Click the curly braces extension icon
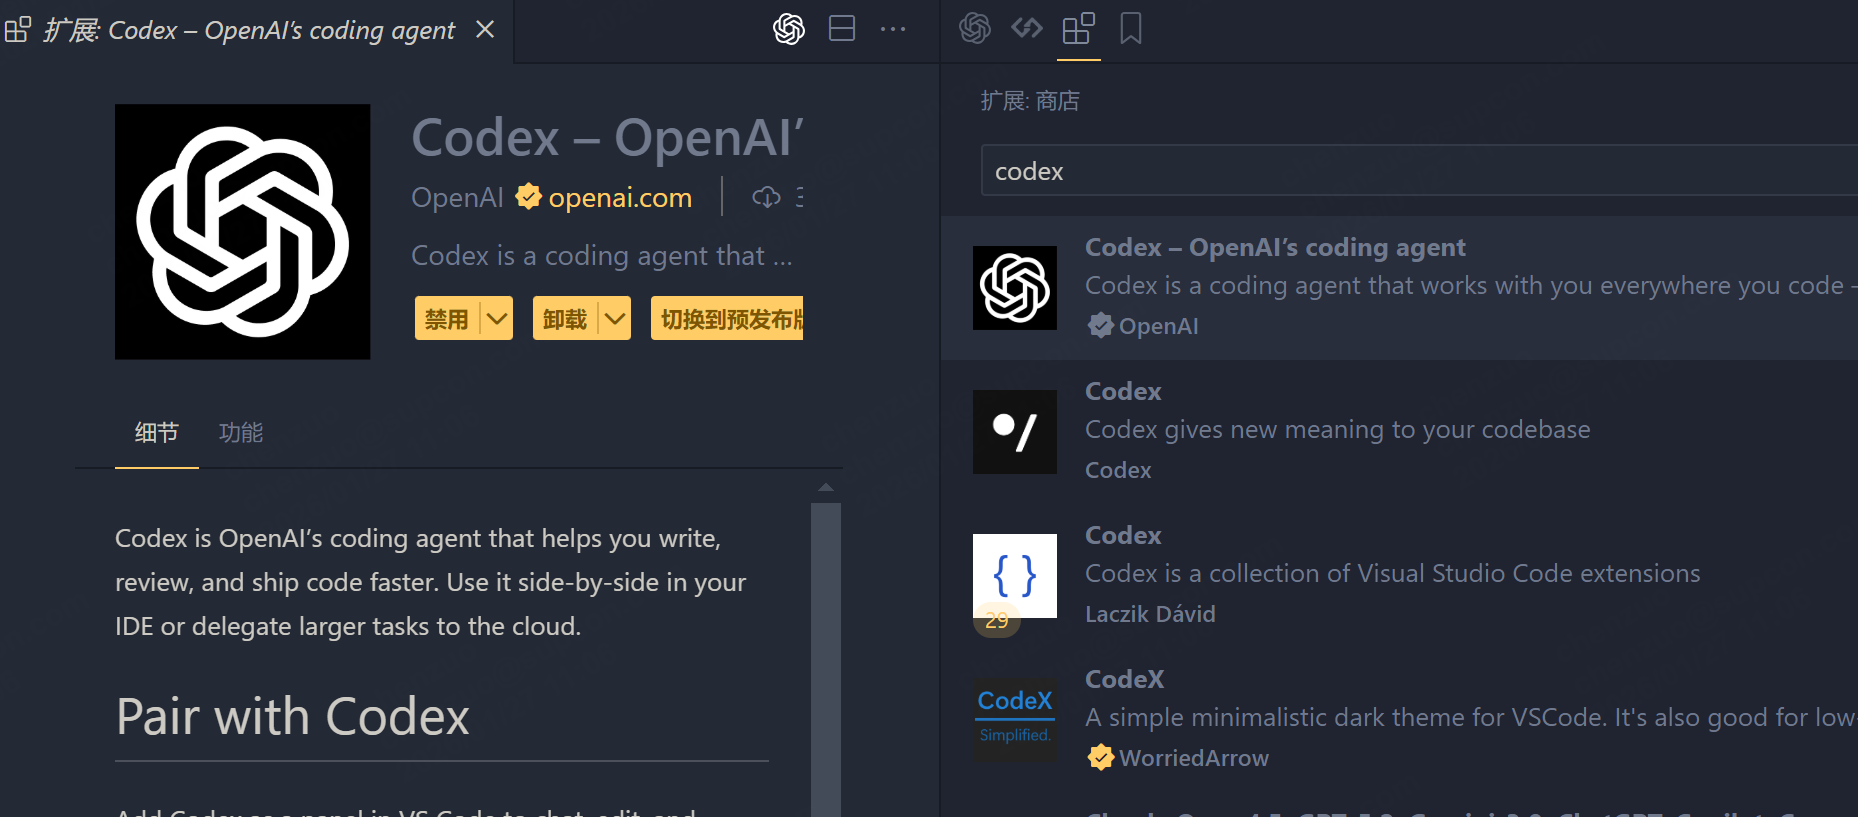This screenshot has width=1858, height=817. point(1015,575)
